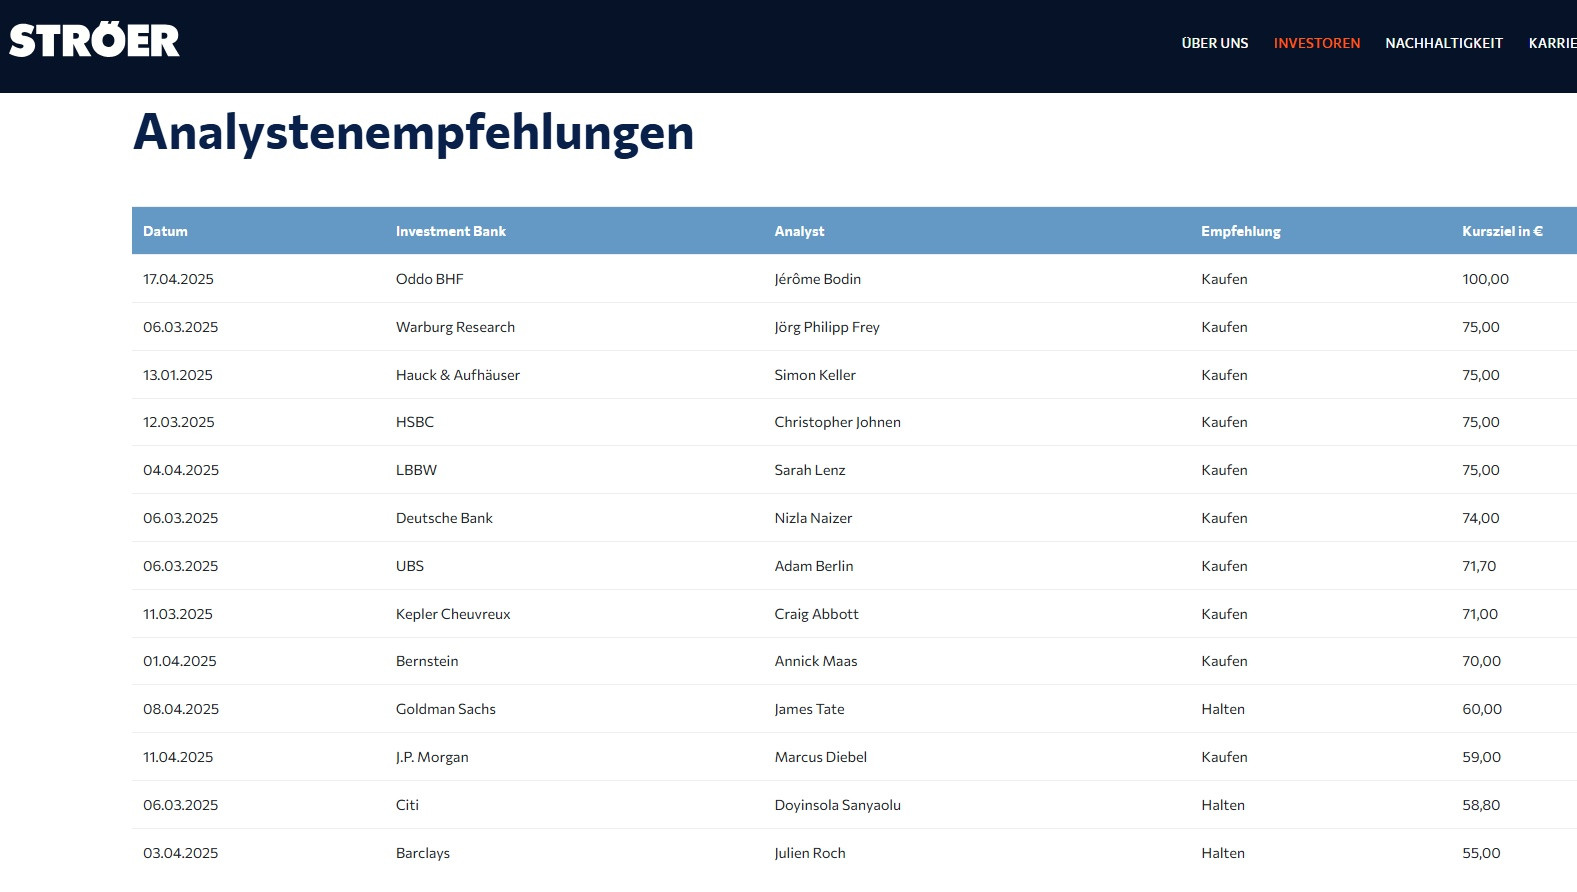Click the J.P. Morgan cell
1577x892 pixels.
(432, 757)
